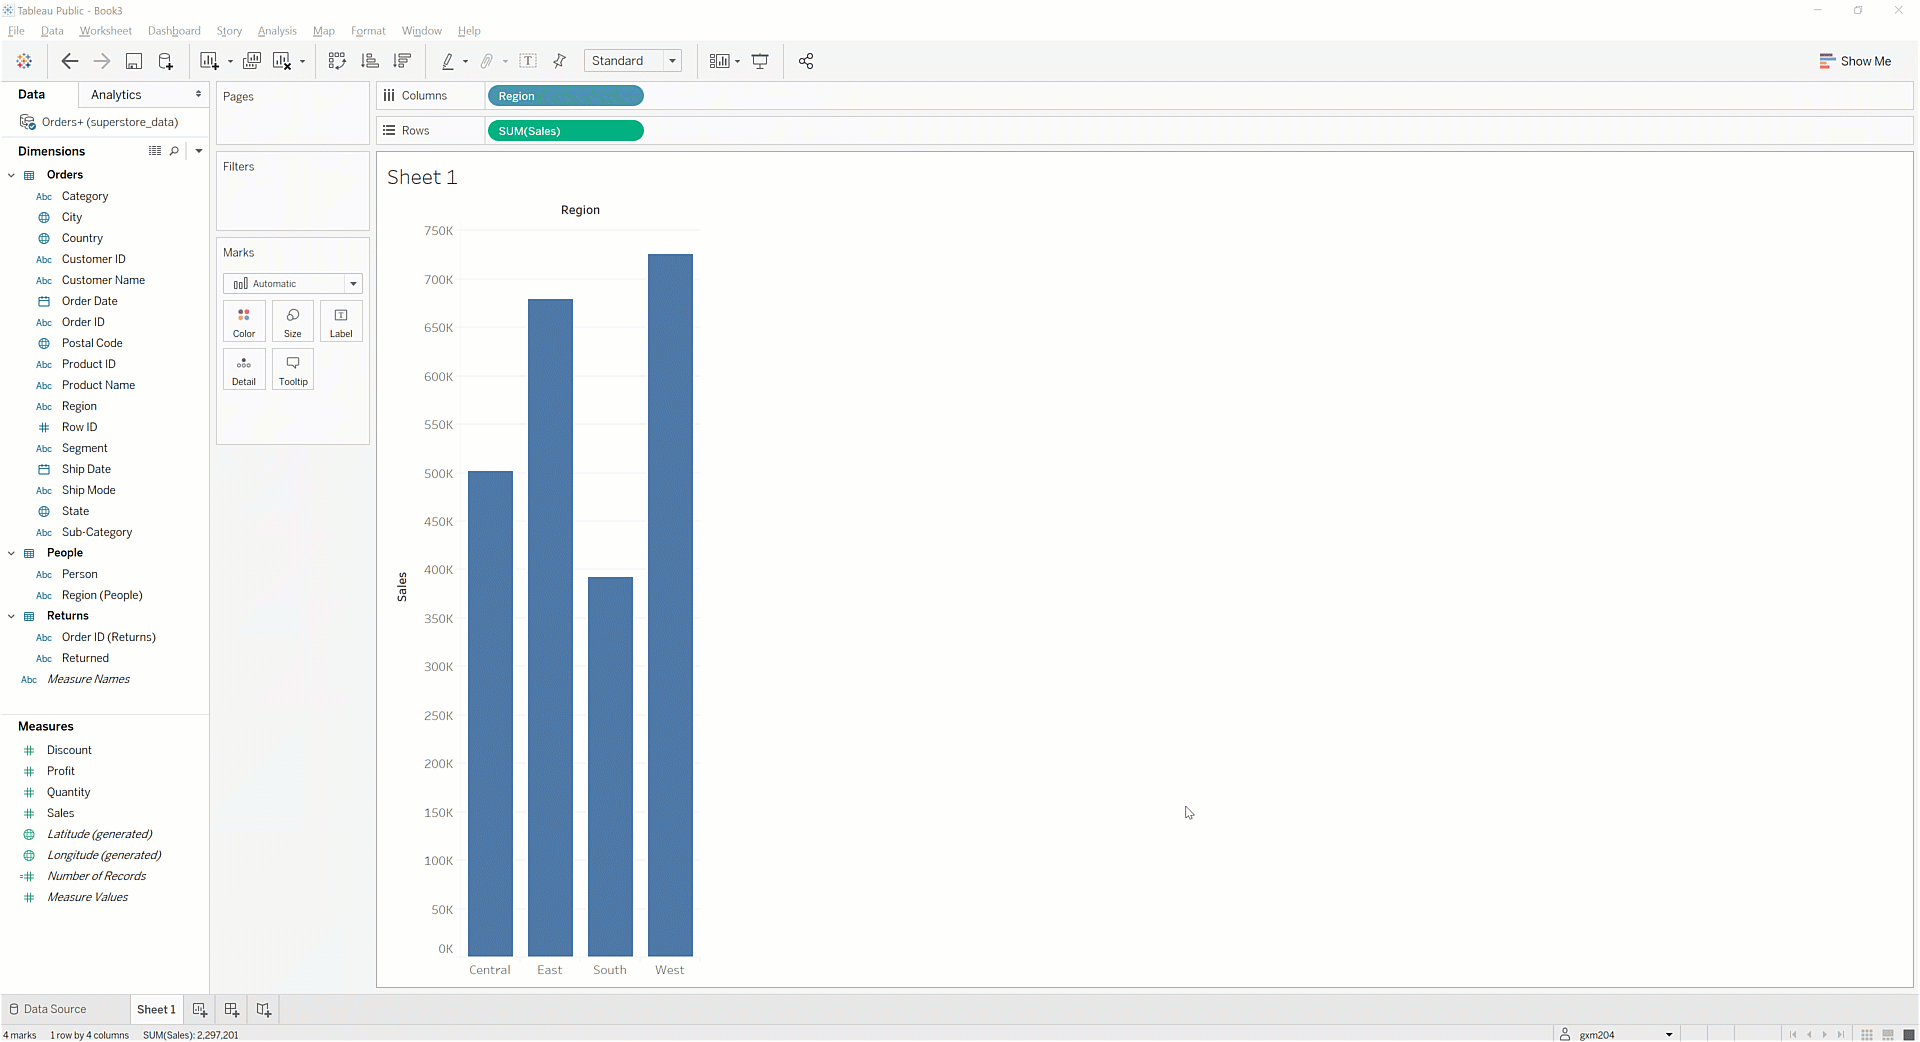Open the Color card in Marks
This screenshot has width=1920, height=1042.
(x=244, y=321)
